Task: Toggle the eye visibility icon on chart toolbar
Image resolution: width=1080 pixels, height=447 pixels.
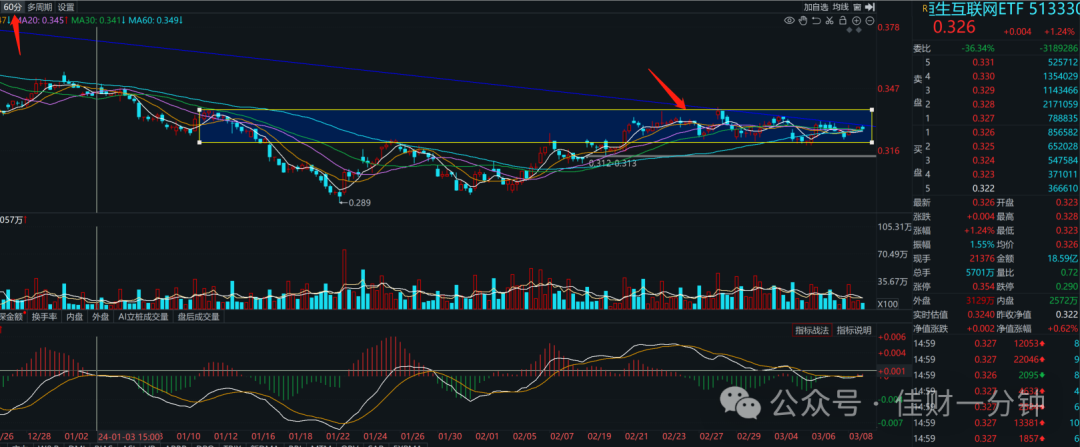Action: coord(789,21)
